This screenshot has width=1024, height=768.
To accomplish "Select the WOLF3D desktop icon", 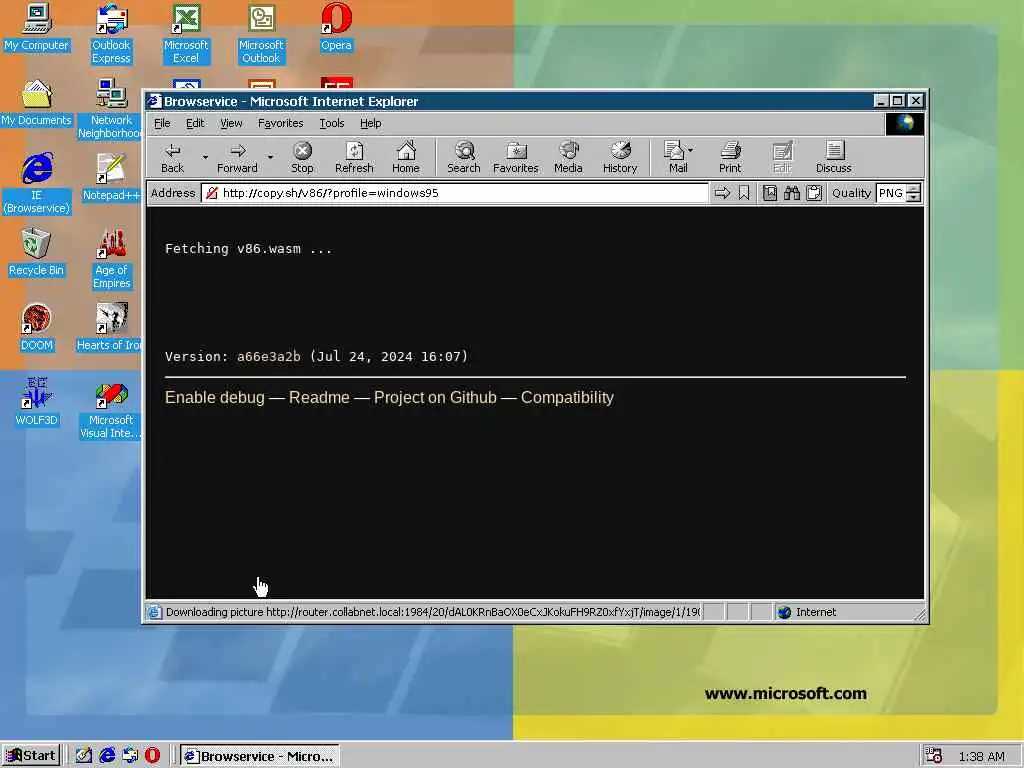I will tap(36, 403).
